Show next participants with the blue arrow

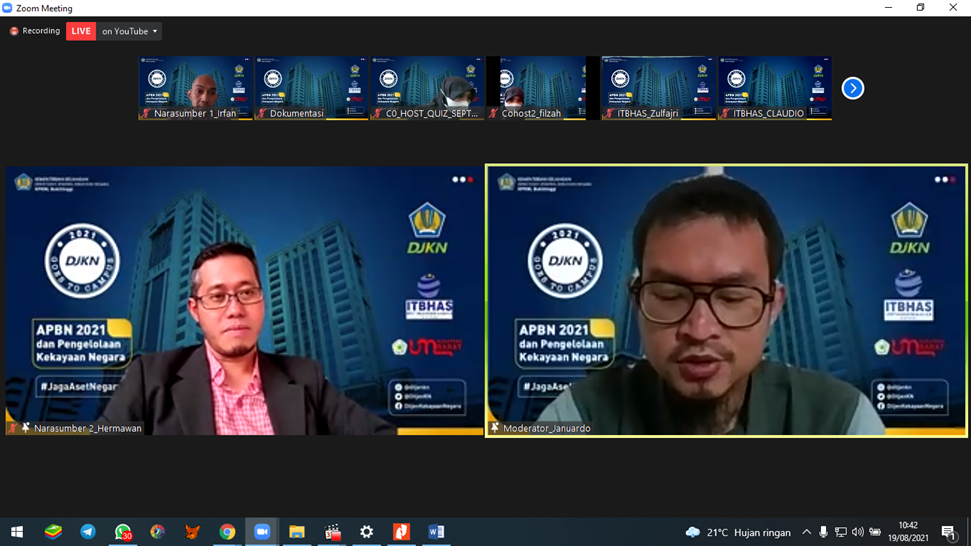852,88
